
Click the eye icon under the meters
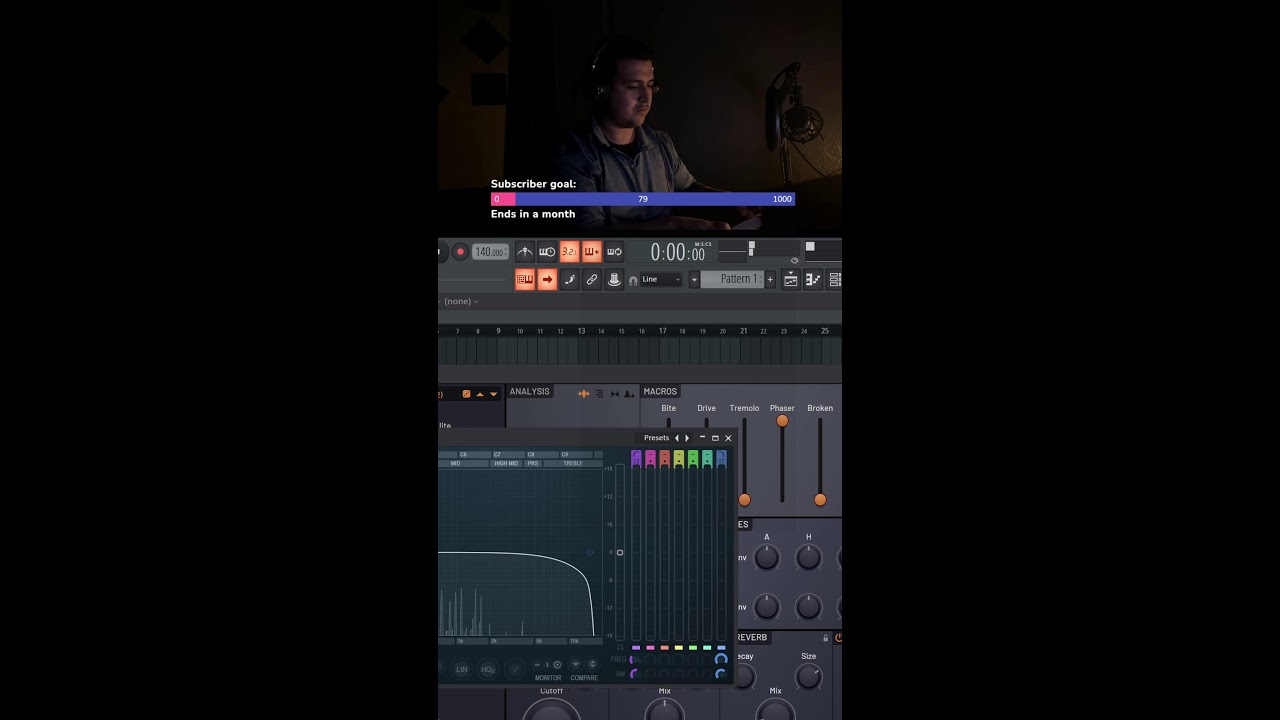[795, 261]
